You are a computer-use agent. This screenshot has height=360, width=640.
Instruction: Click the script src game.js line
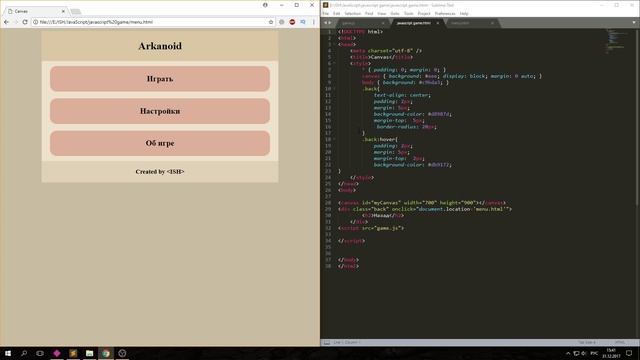[x=371, y=228]
